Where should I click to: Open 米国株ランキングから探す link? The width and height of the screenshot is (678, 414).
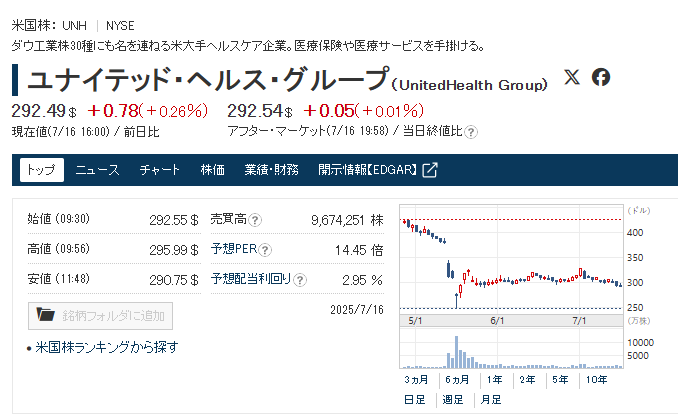point(106,347)
